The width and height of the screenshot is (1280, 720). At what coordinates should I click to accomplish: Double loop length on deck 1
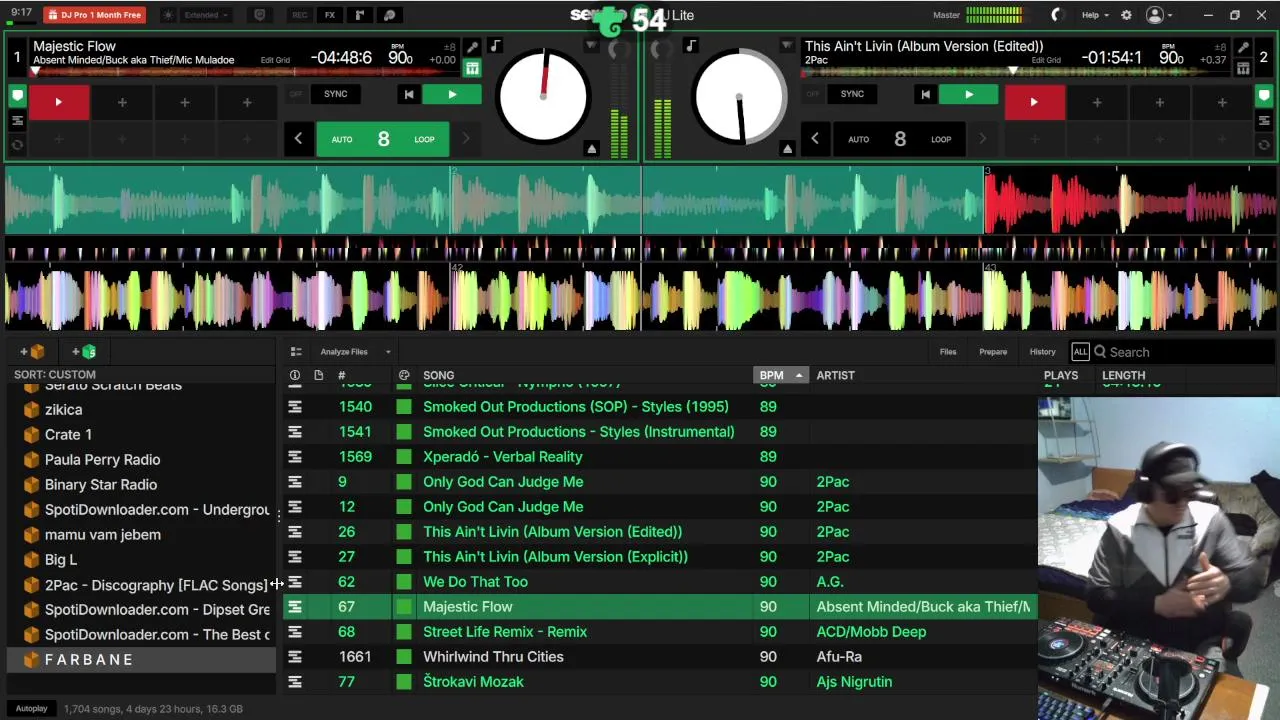click(x=465, y=139)
